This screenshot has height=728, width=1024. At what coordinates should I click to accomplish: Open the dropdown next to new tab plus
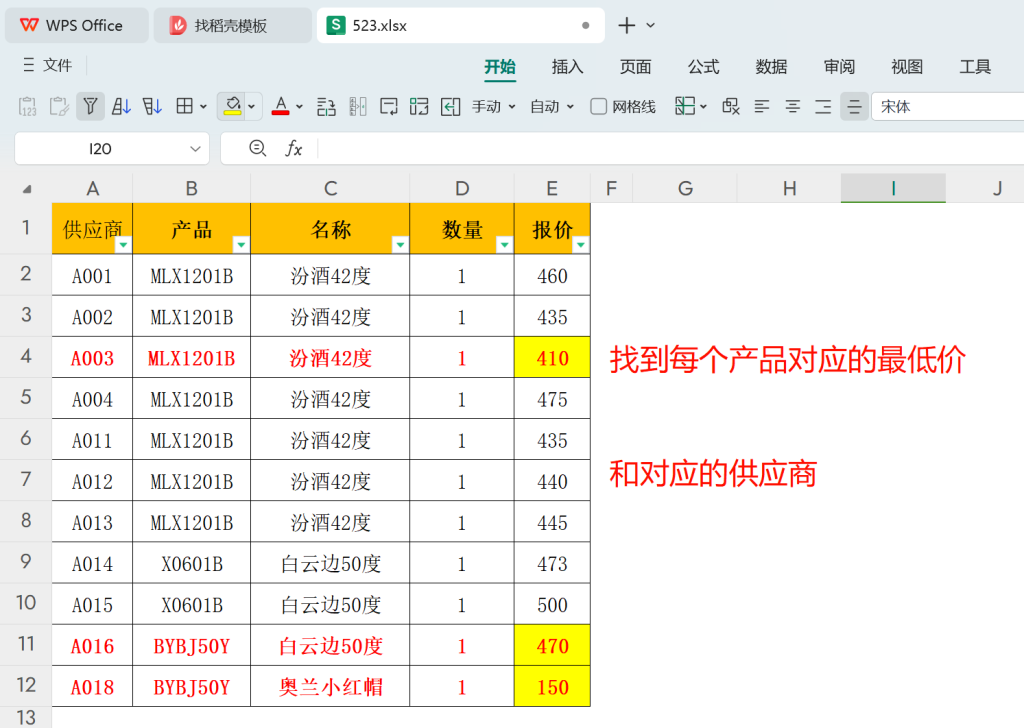tap(650, 25)
